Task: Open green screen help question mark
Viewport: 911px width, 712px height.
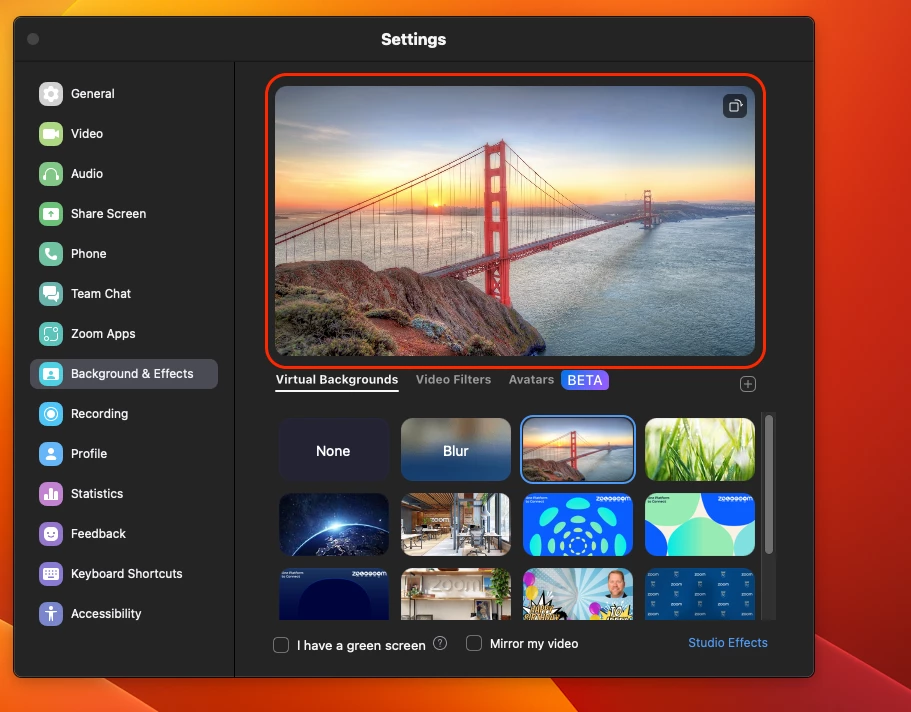Action: point(440,643)
